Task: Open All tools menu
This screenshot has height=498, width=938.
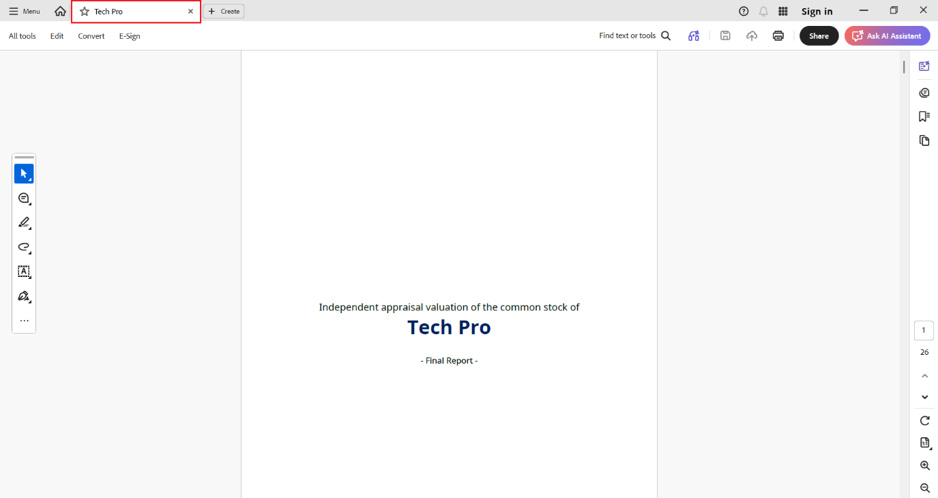Action: 22,36
